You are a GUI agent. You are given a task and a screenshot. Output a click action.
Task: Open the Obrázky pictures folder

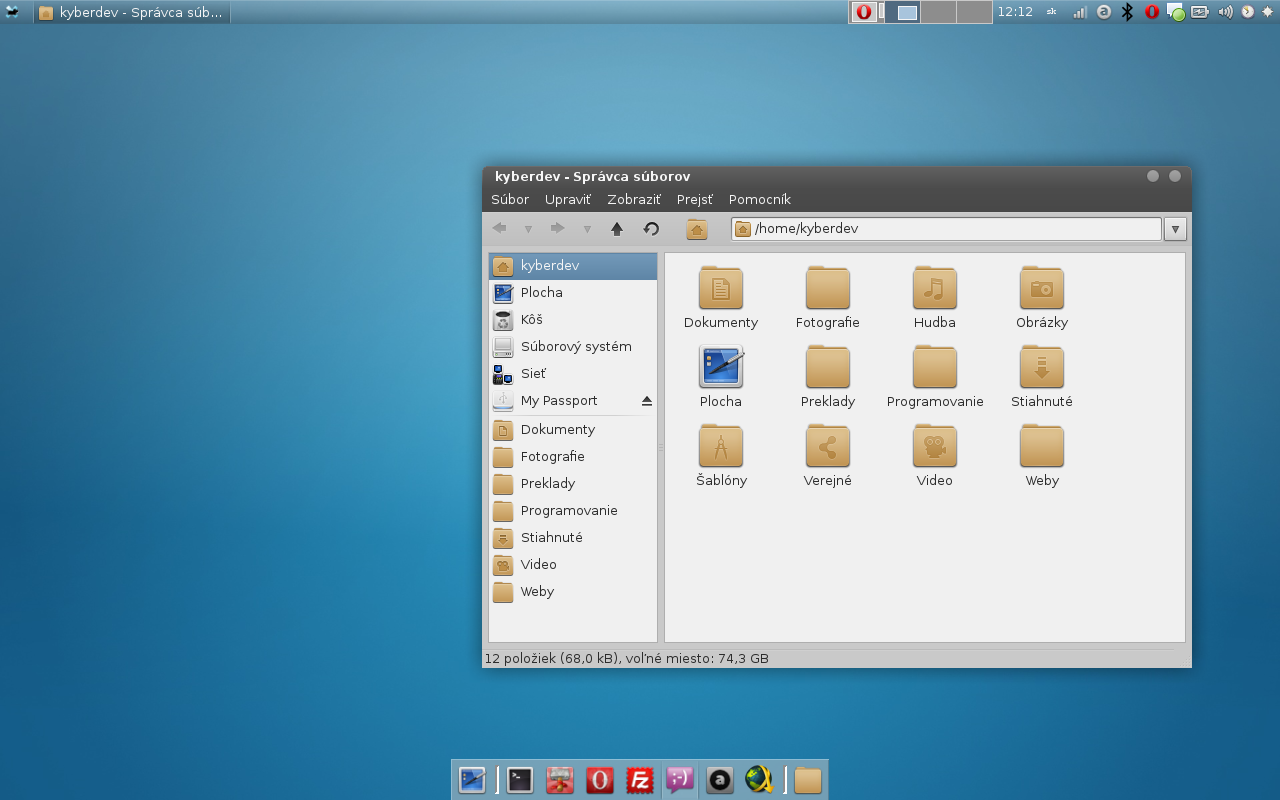click(x=1042, y=298)
